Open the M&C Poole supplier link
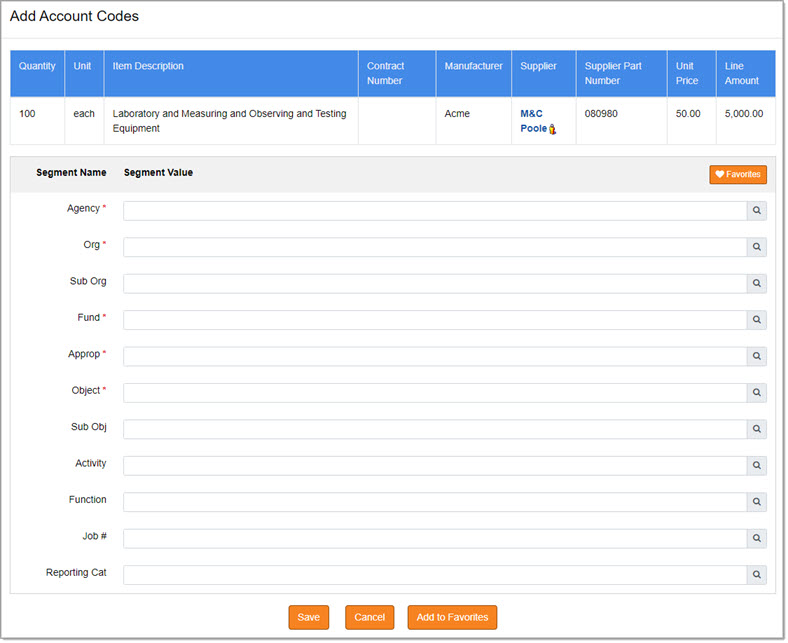 [533, 121]
